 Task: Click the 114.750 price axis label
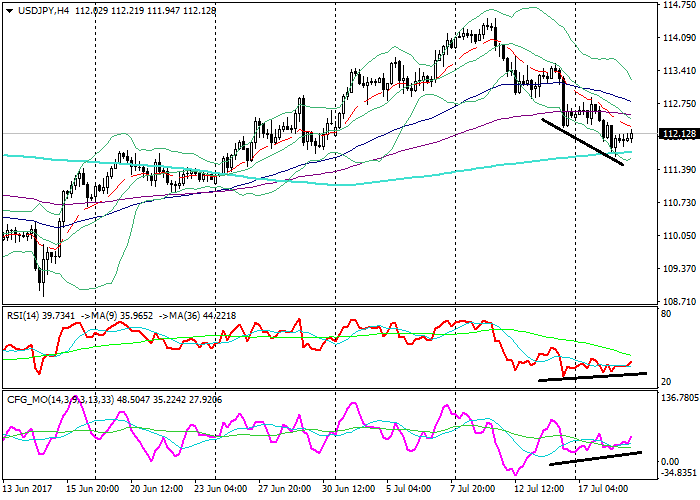tap(679, 5)
